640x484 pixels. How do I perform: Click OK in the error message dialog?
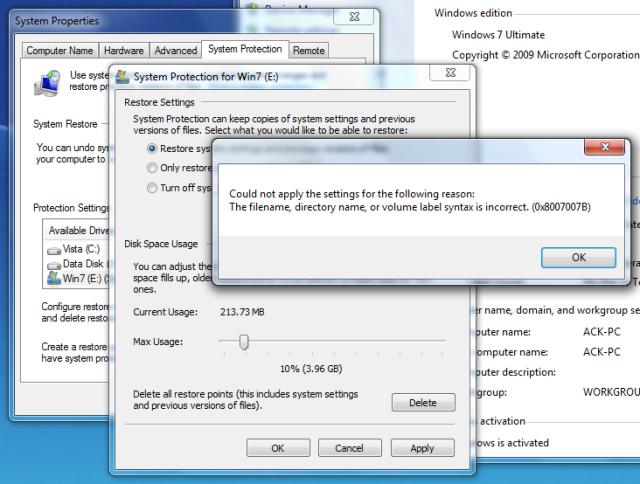[578, 258]
